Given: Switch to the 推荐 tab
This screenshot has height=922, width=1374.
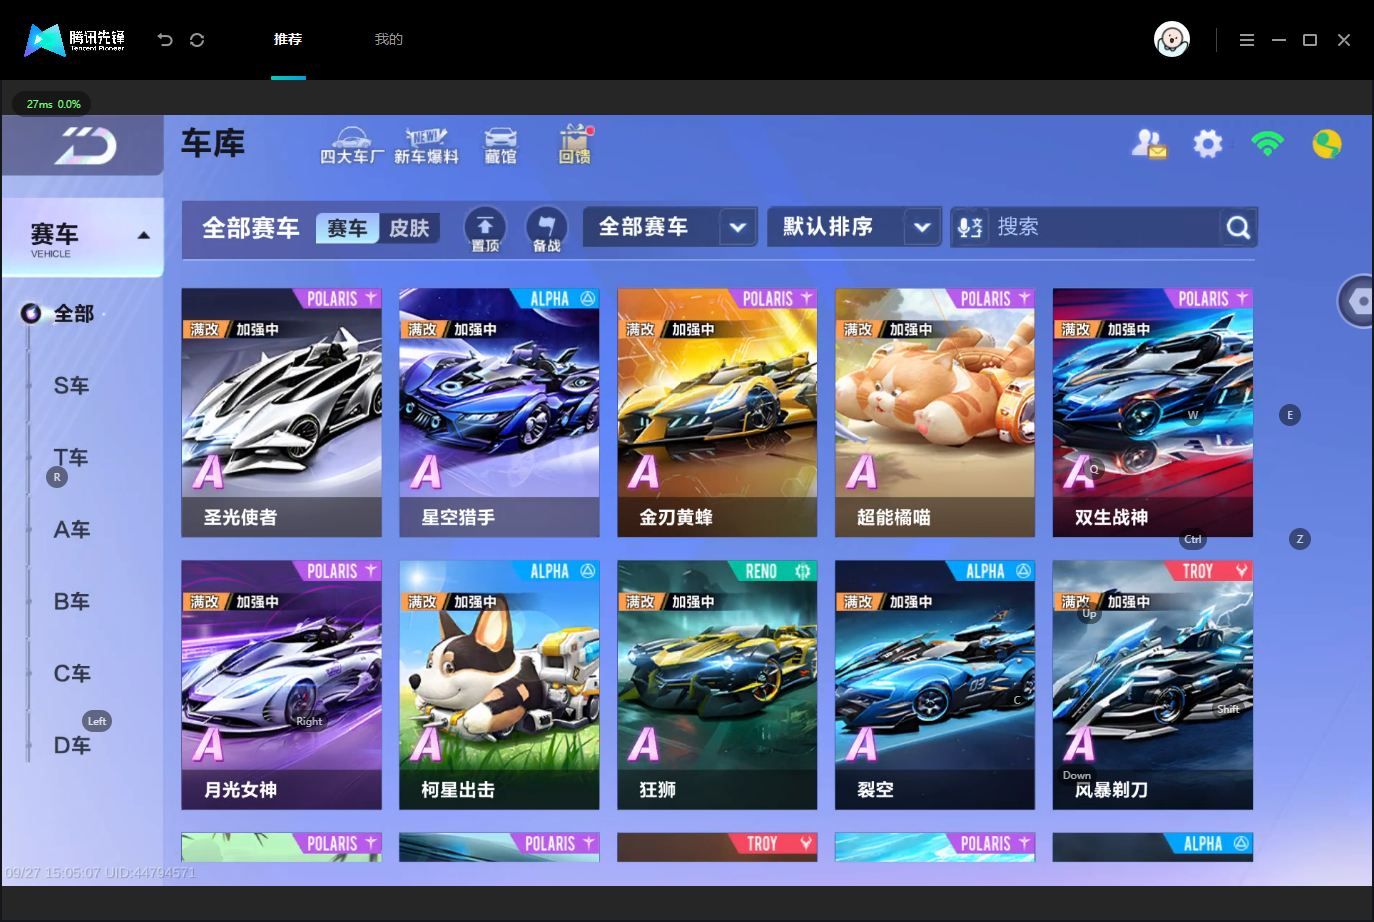Looking at the screenshot, I should [288, 40].
